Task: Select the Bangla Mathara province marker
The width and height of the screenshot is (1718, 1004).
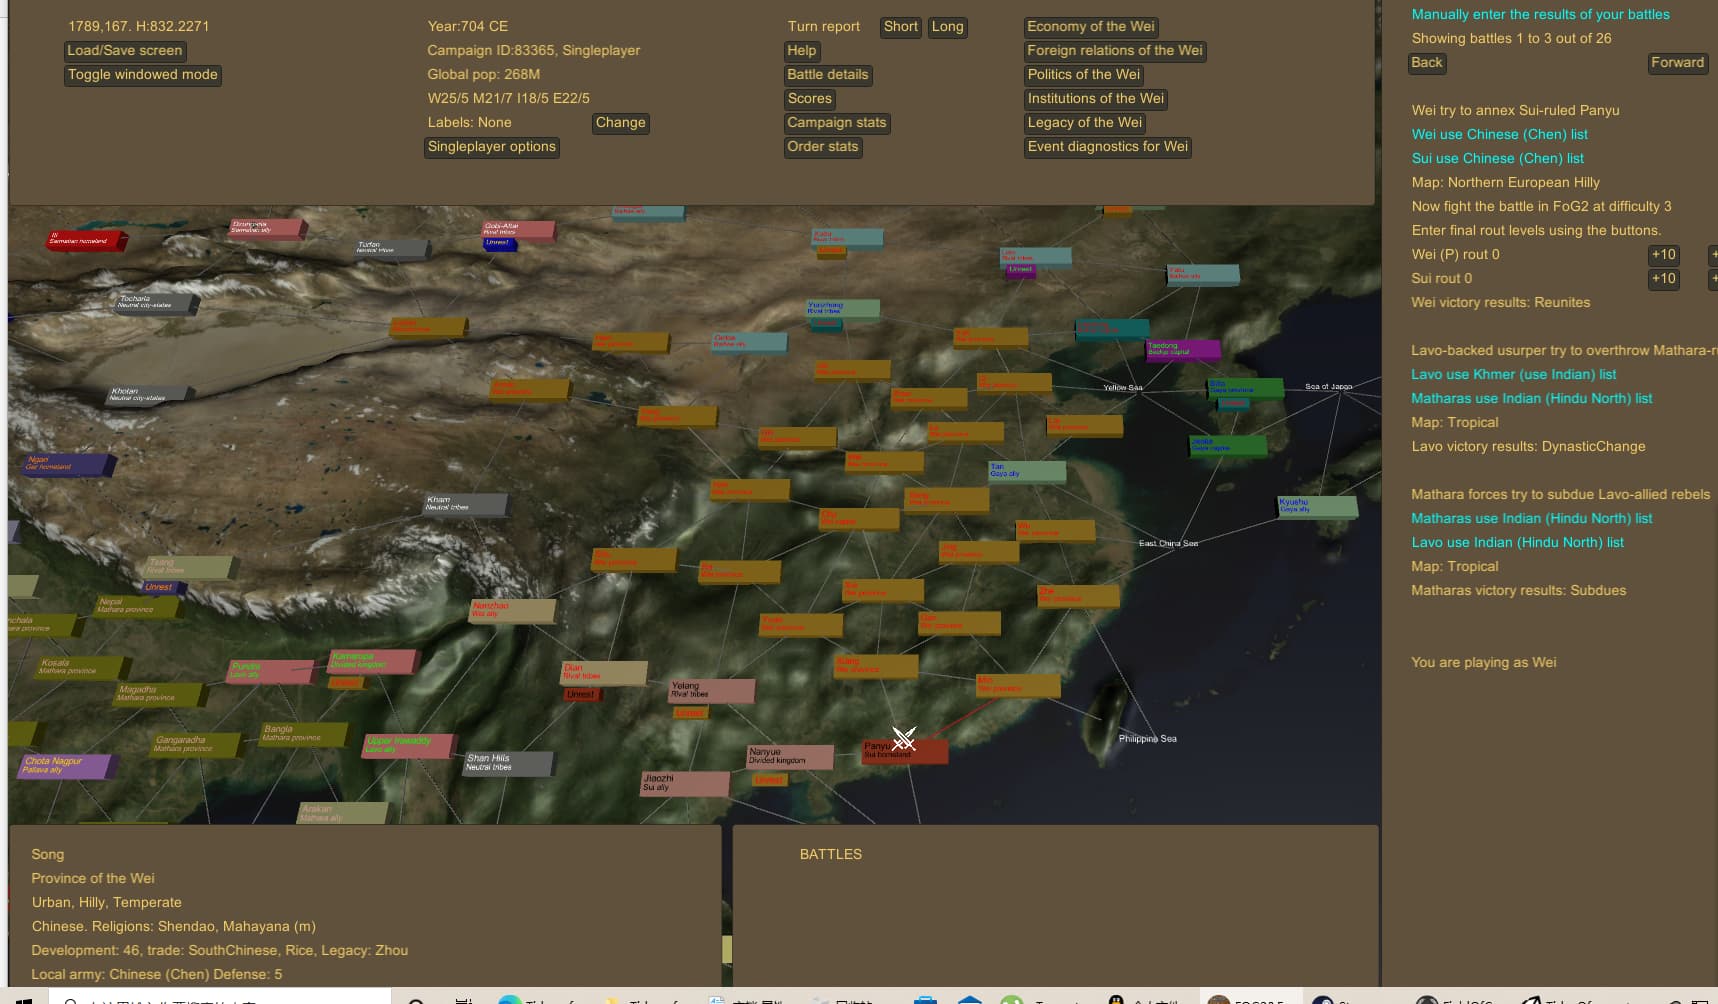Action: pyautogui.click(x=304, y=733)
